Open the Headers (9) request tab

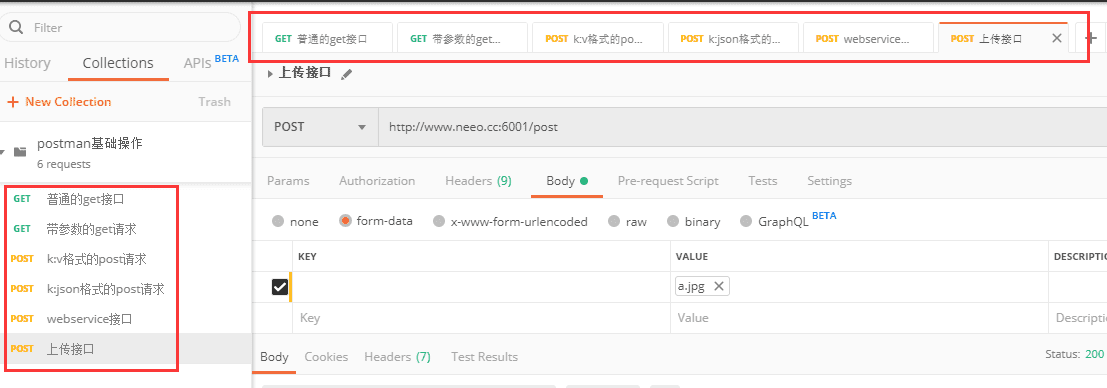[478, 181]
